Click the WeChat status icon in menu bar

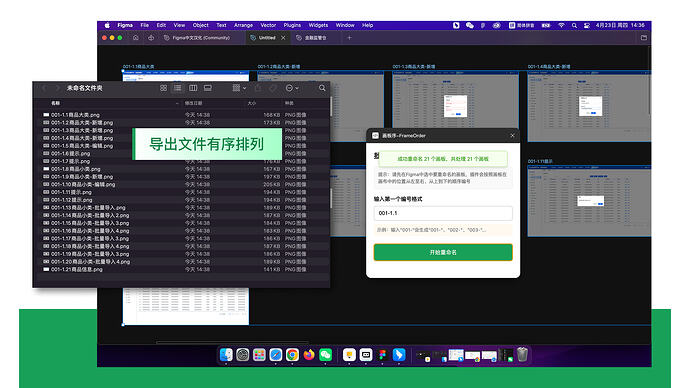coord(470,26)
